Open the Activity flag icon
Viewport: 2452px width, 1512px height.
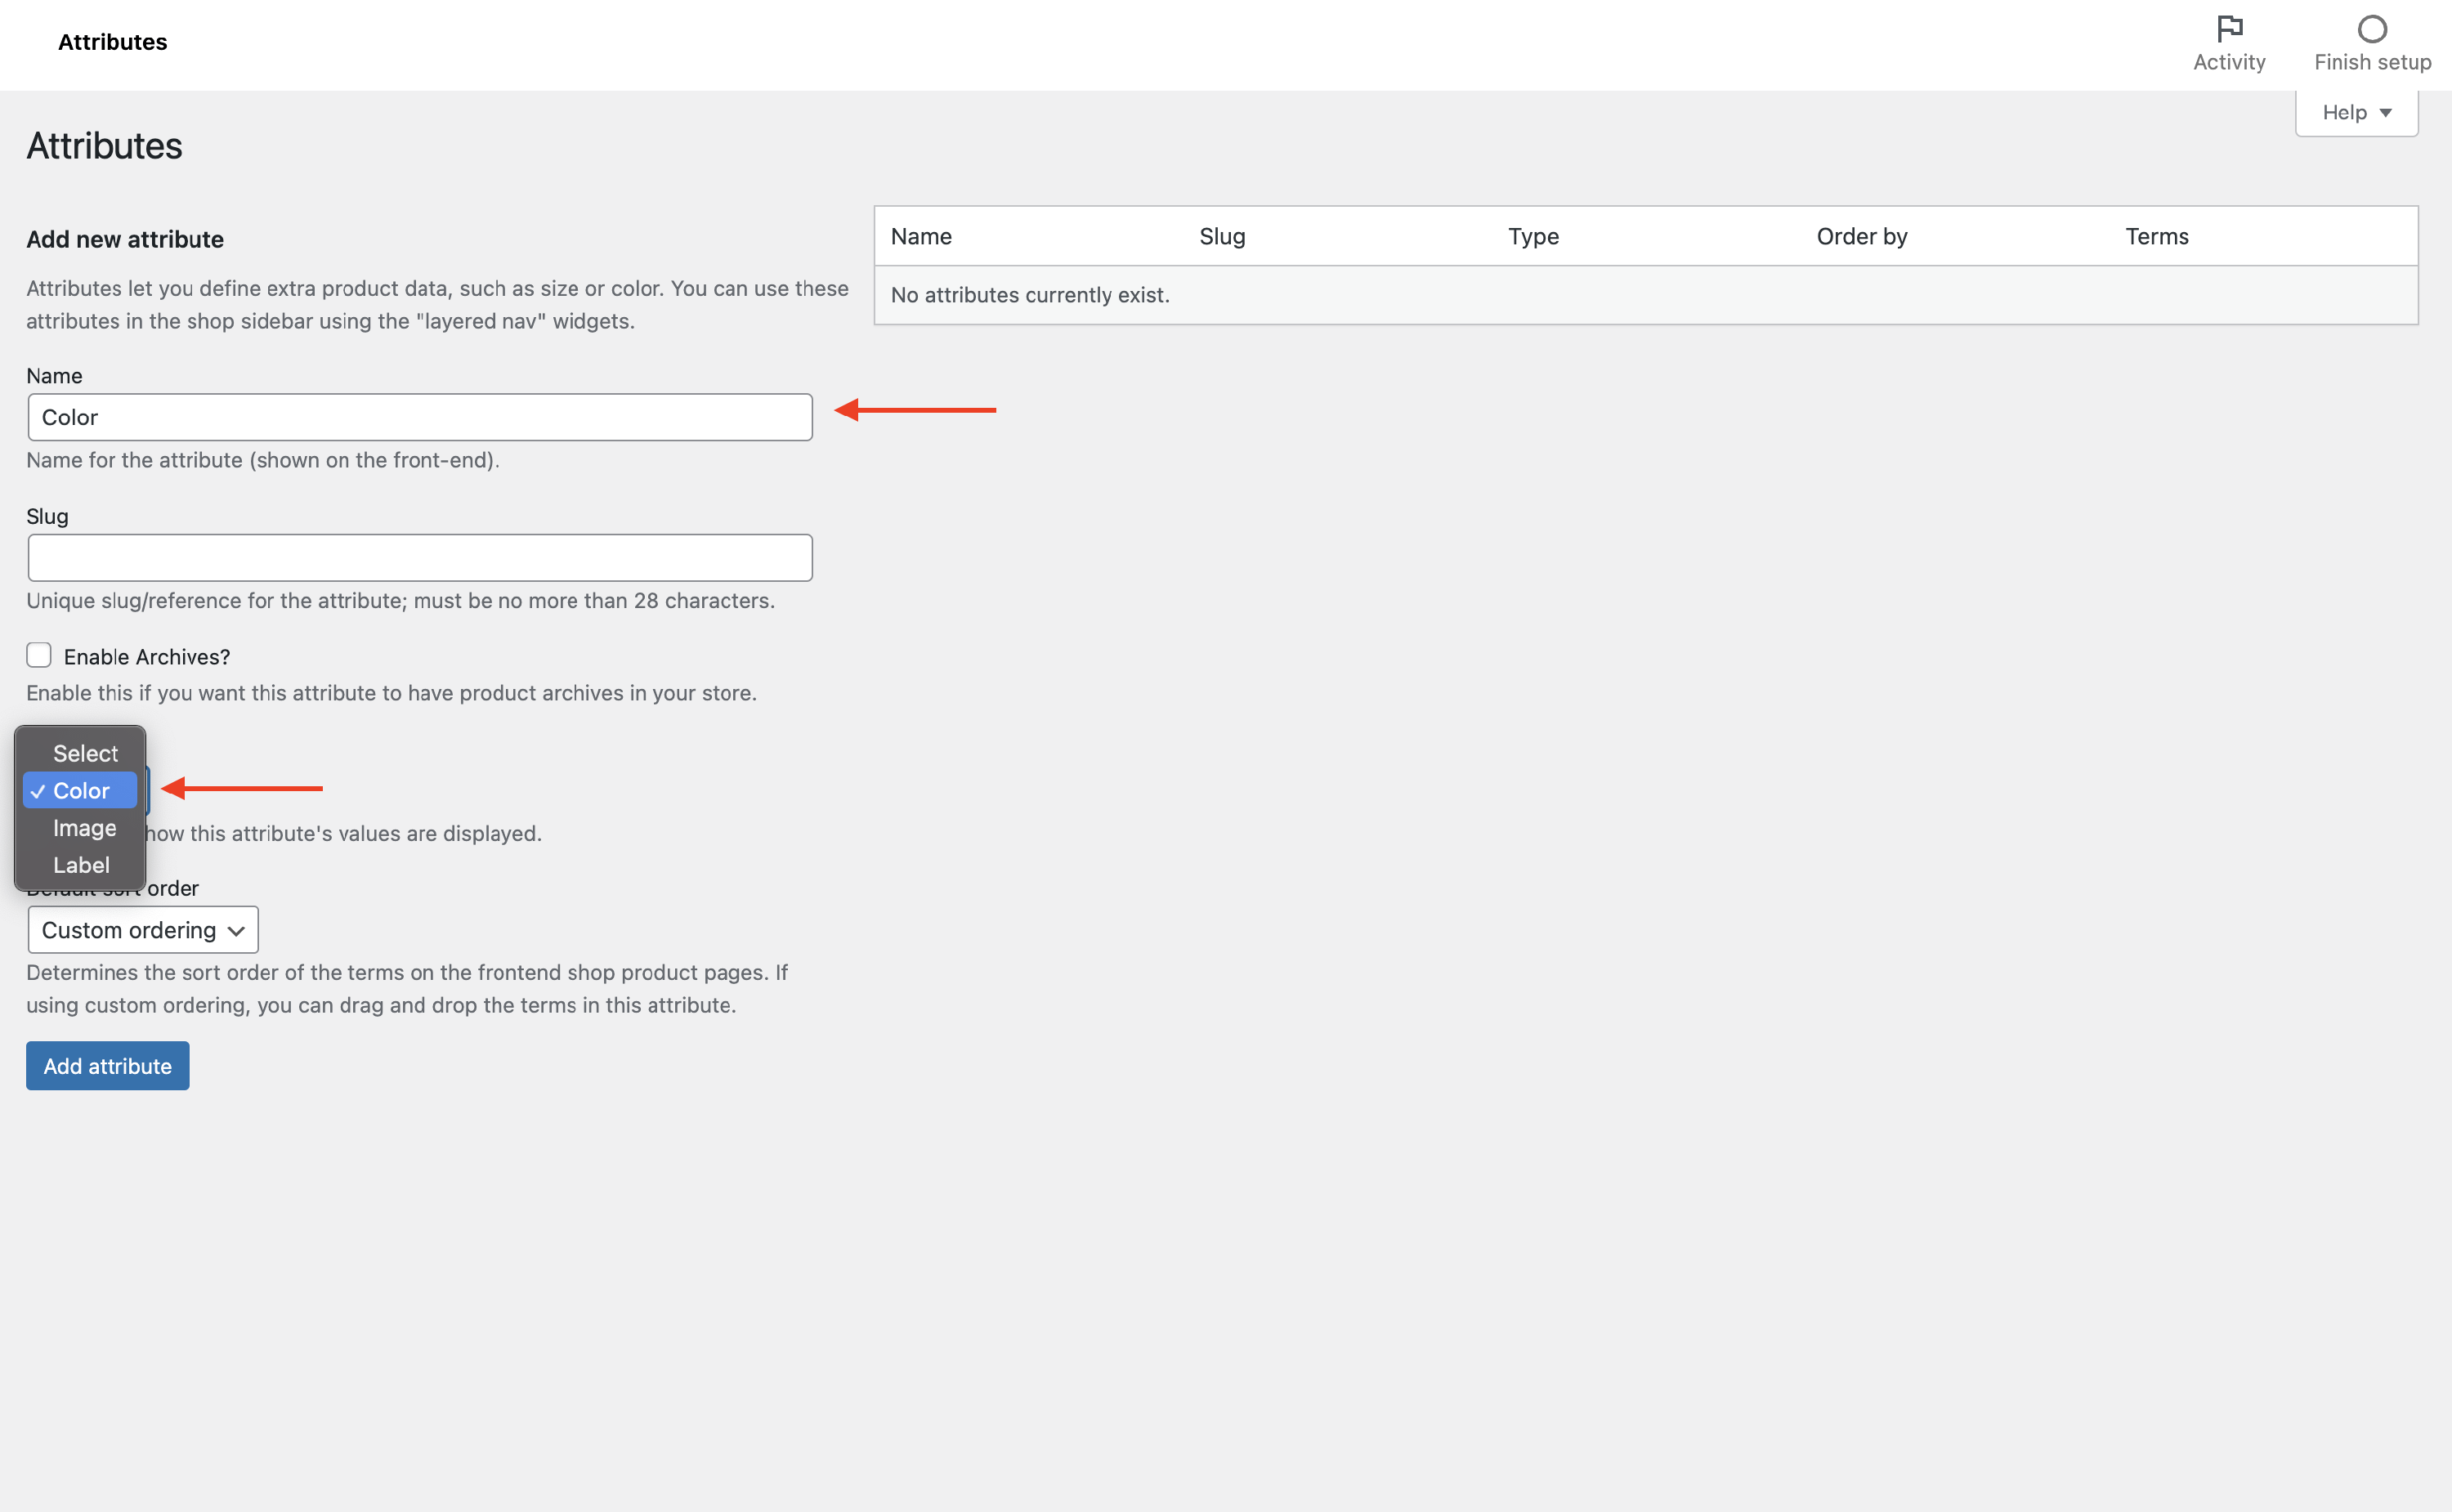tap(2229, 28)
